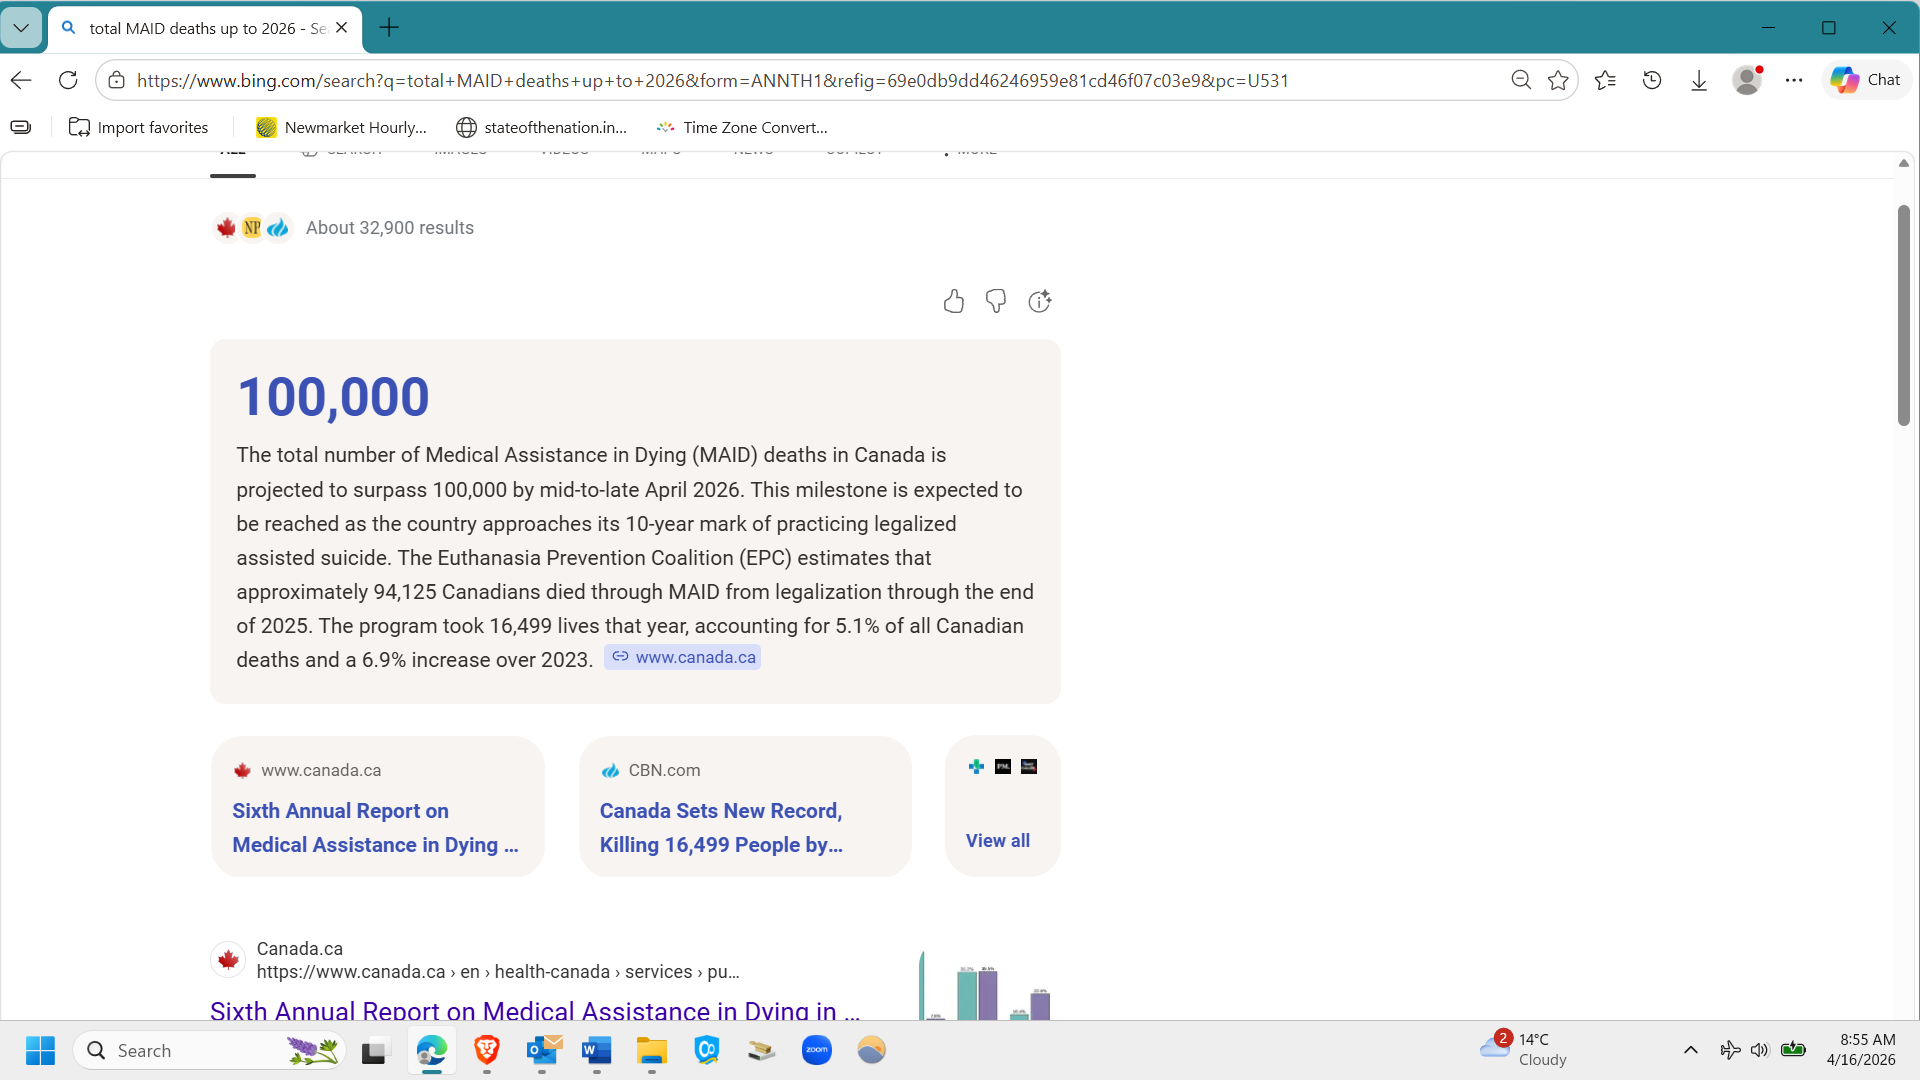Screen dimensions: 1920x1080
Task: Click View all sources link
Action: pyautogui.click(x=997, y=840)
